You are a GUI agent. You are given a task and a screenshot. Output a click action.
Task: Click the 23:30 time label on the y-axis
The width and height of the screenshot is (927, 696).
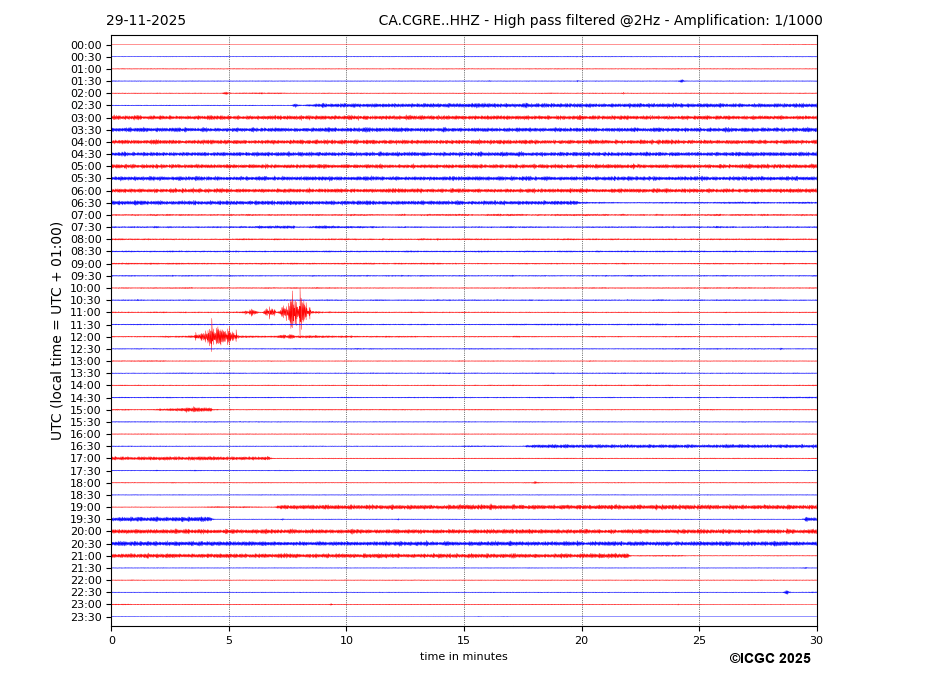[x=86, y=617]
